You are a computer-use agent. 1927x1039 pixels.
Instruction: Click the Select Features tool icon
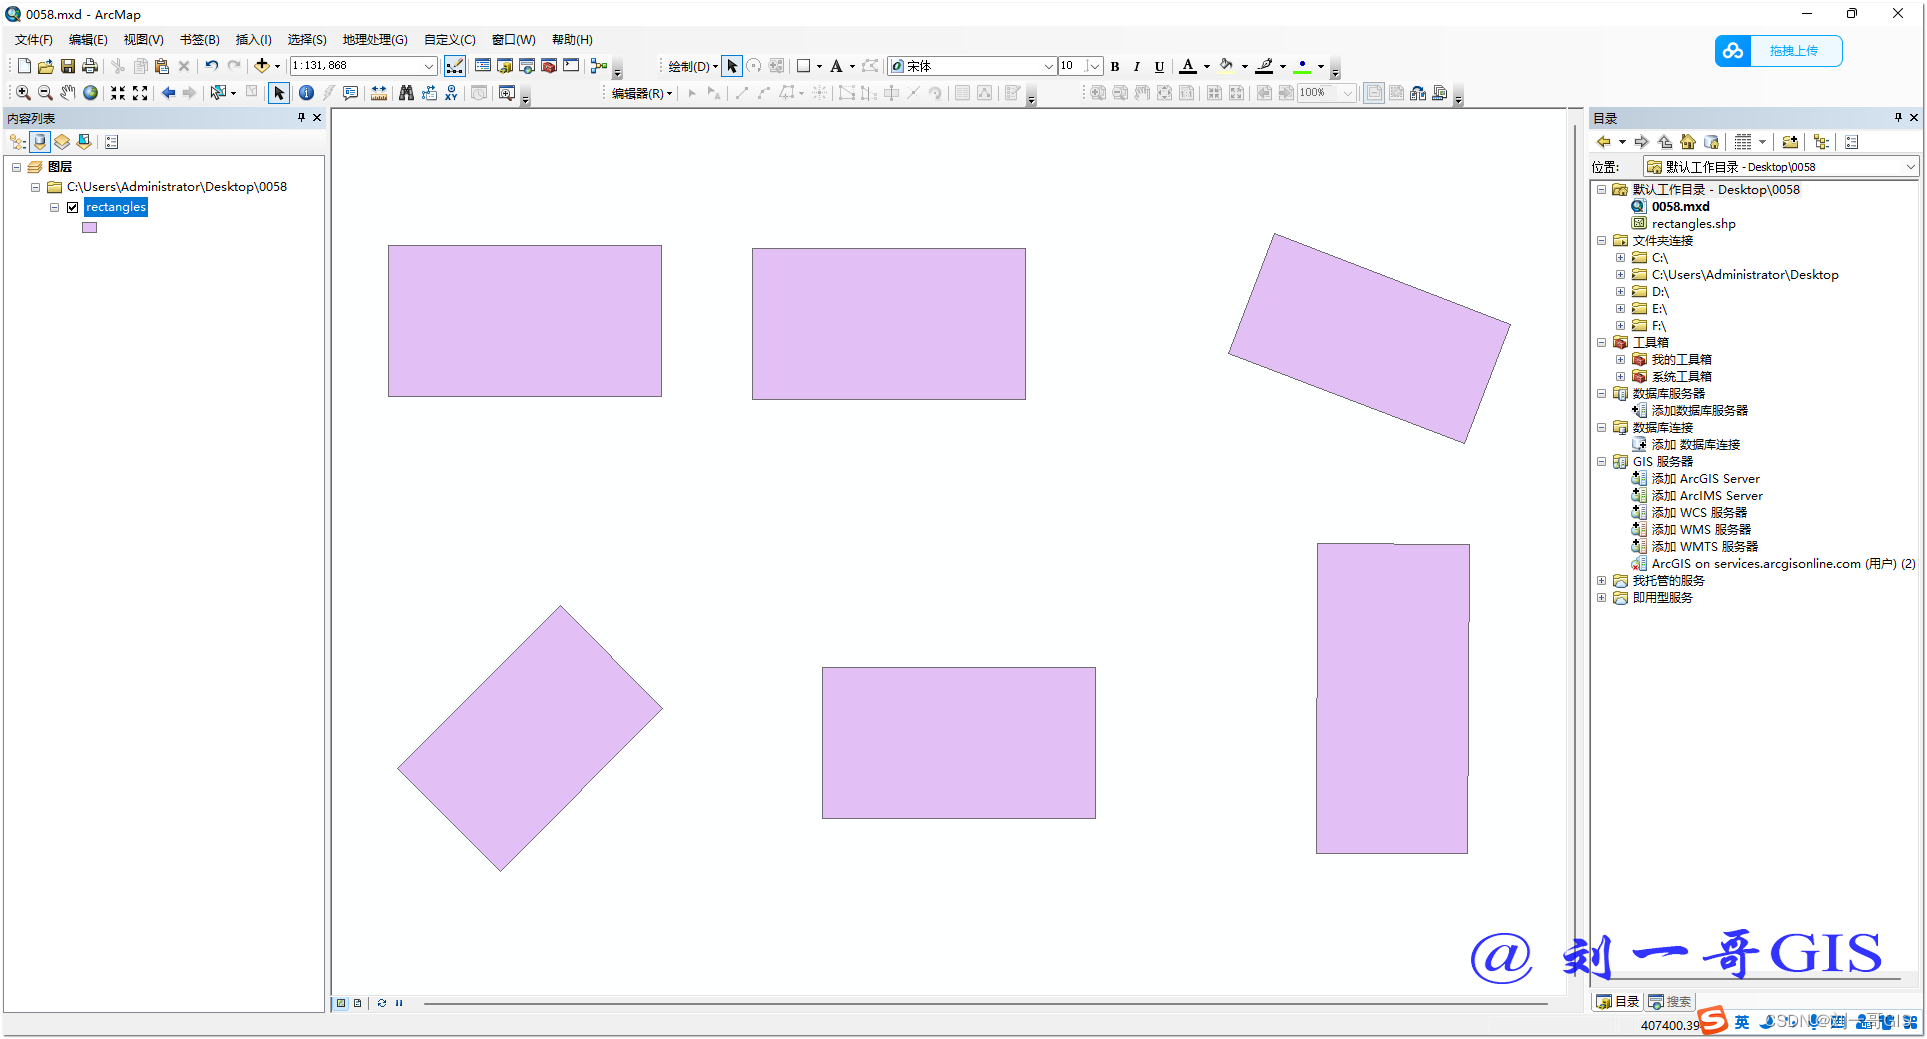pos(217,93)
